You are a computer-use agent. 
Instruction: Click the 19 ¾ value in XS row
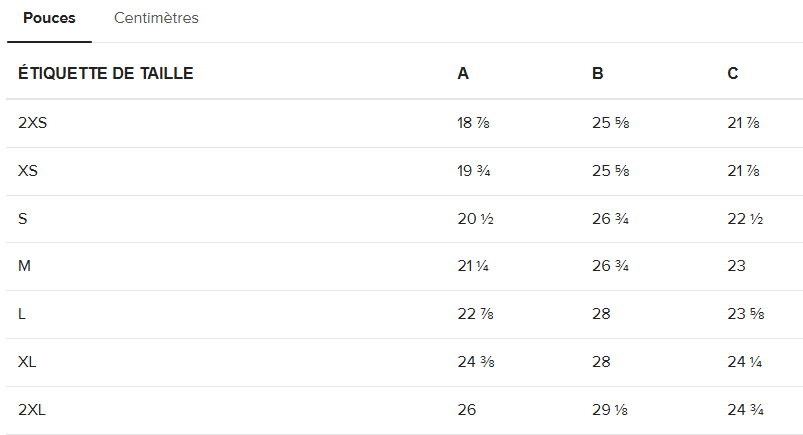[x=474, y=171]
